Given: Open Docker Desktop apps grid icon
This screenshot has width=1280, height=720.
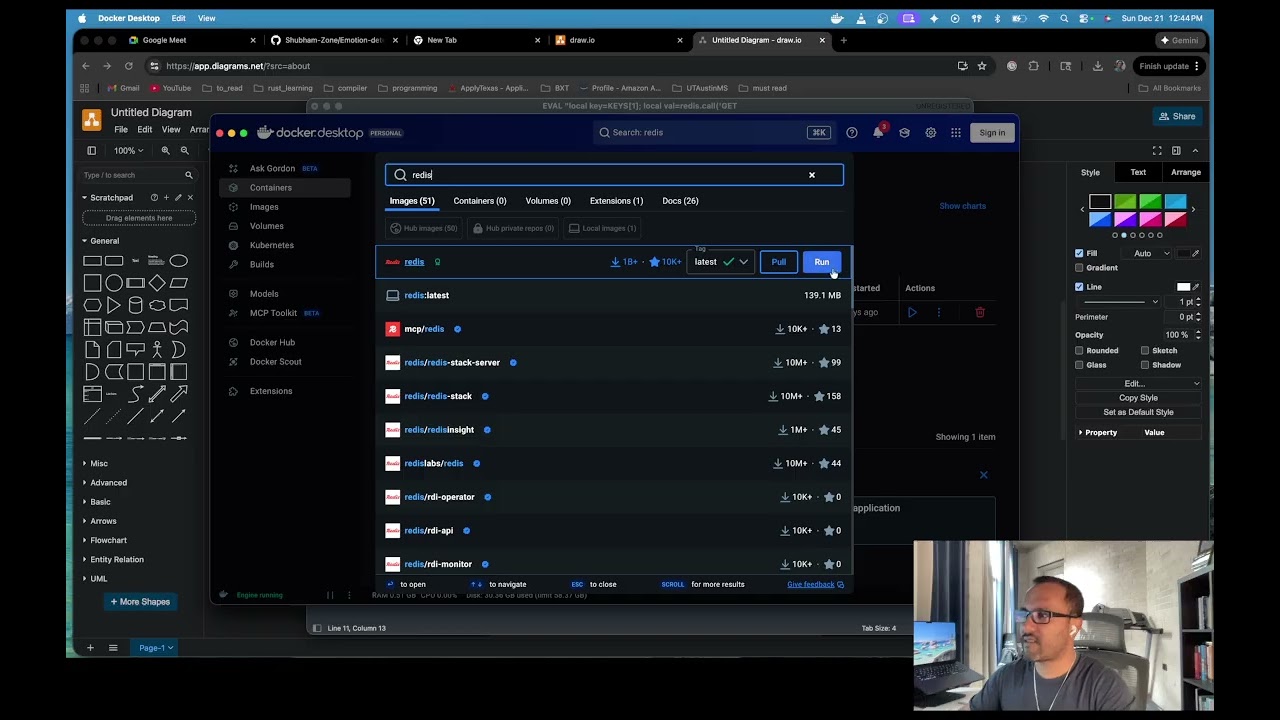Looking at the screenshot, I should click(x=956, y=132).
